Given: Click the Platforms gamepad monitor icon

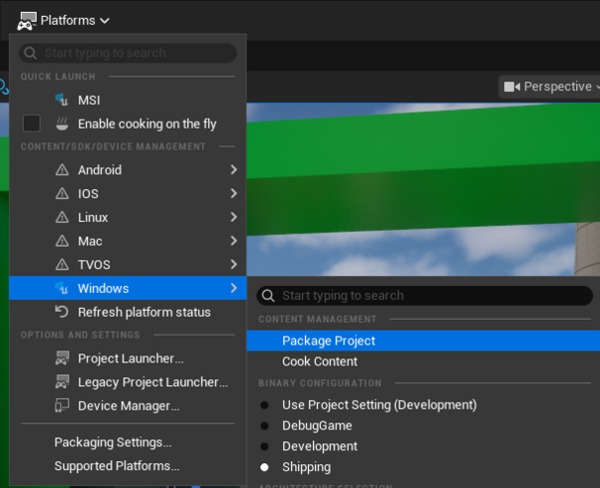Looking at the screenshot, I should [27, 21].
